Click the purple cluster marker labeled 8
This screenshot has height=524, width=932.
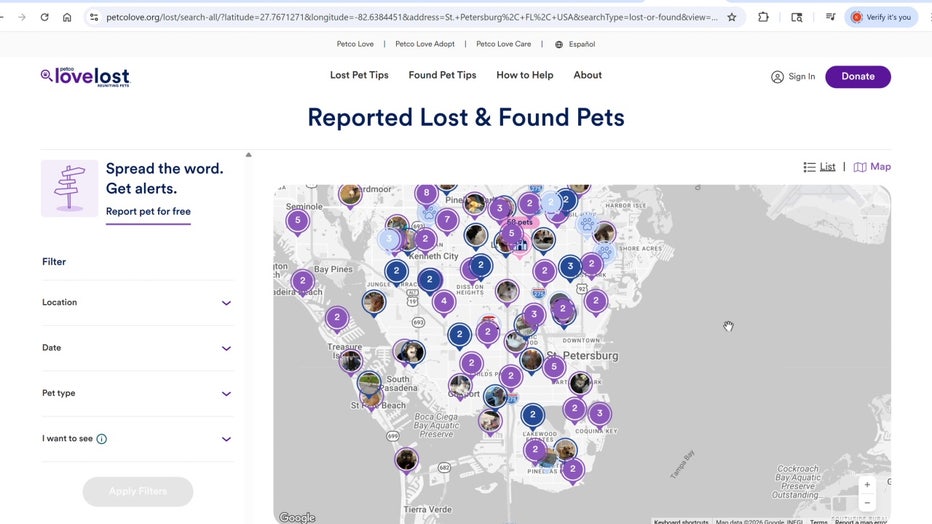click(x=427, y=193)
